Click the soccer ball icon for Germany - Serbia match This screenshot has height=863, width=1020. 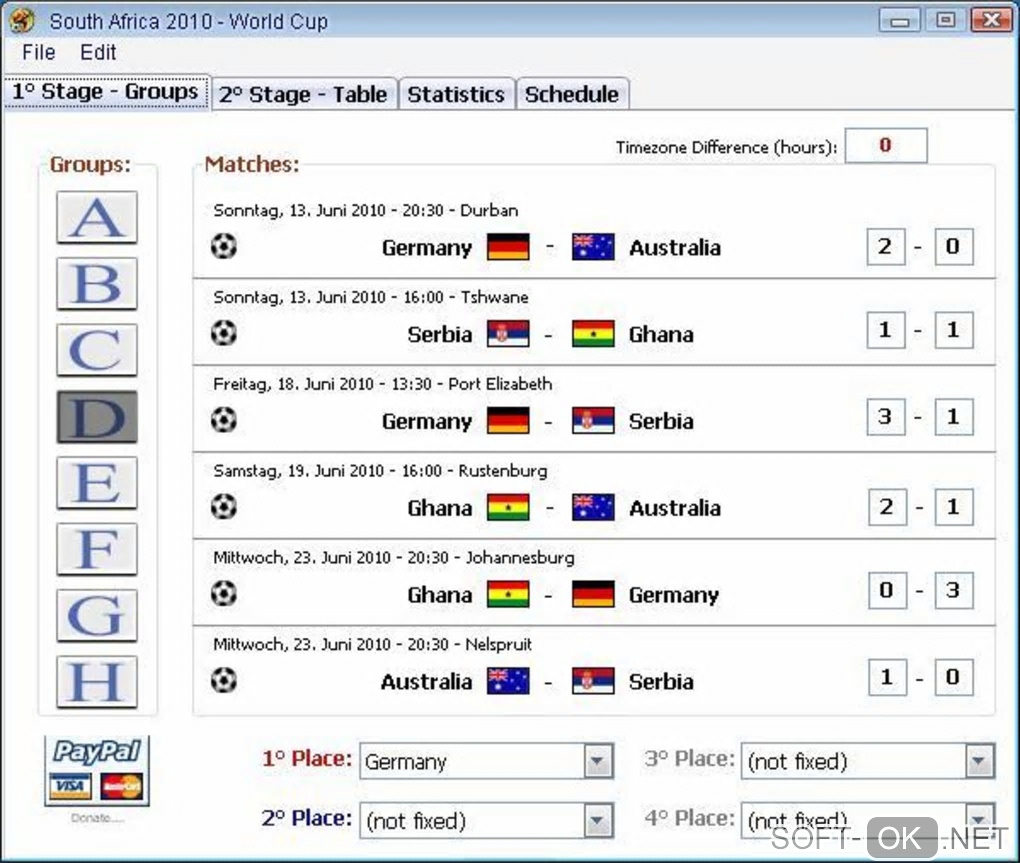[224, 419]
